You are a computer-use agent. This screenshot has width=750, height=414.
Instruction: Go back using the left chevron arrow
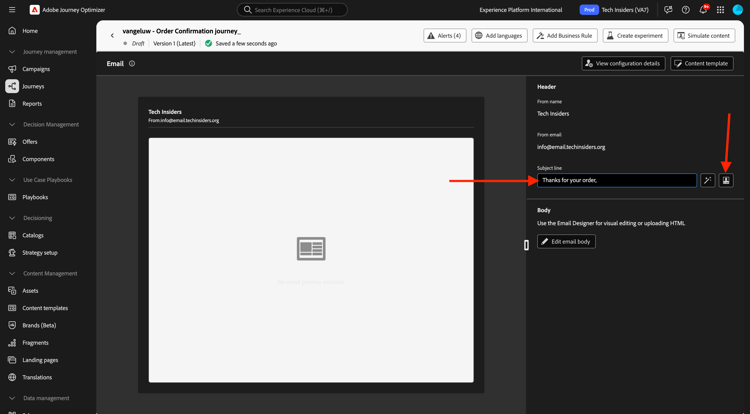[x=112, y=35]
